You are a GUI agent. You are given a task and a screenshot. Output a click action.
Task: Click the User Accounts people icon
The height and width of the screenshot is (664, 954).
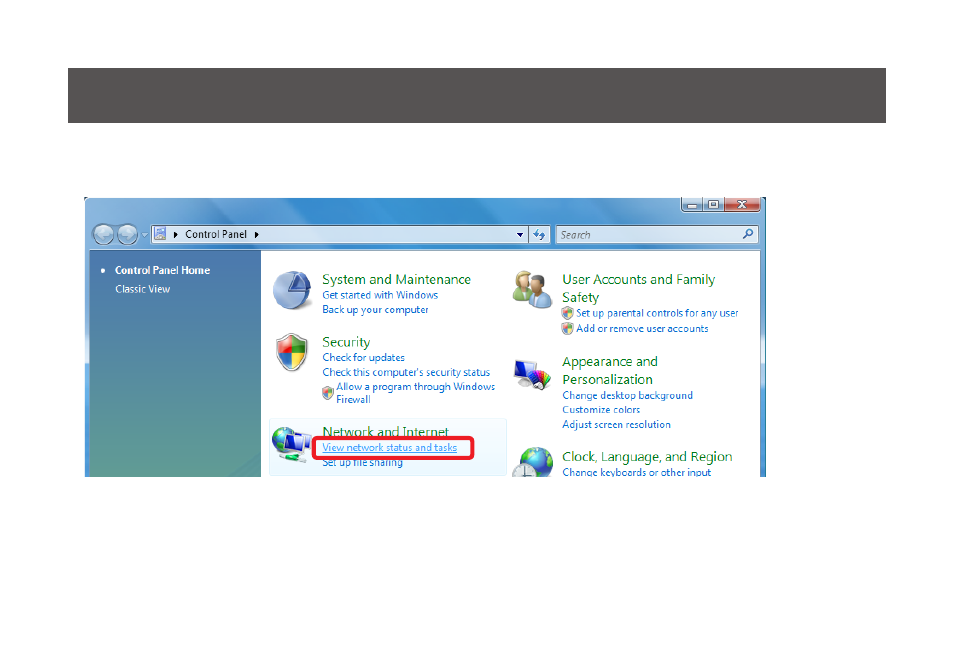[532, 290]
